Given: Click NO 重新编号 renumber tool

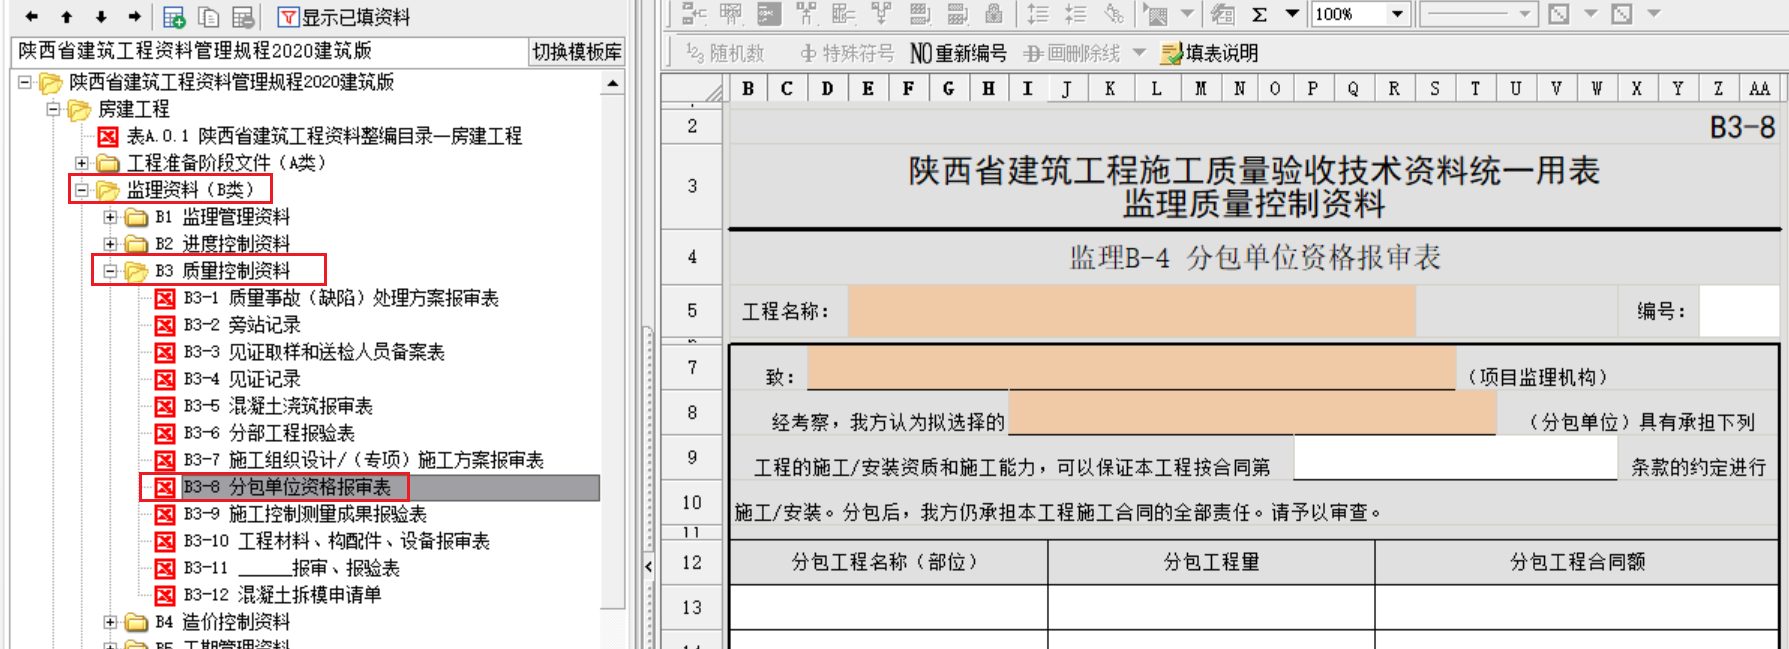Looking at the screenshot, I should (957, 53).
